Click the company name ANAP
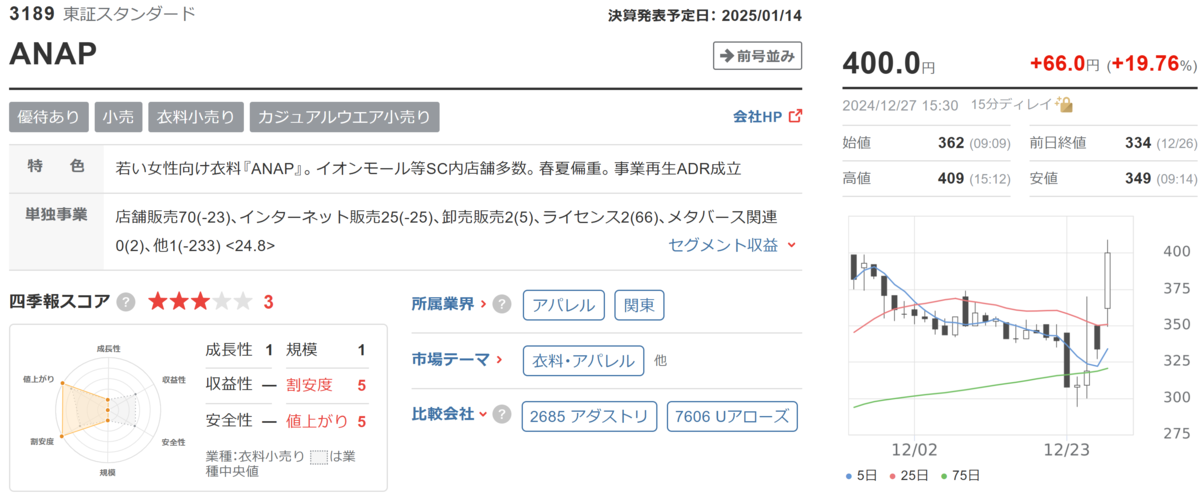 pyautogui.click(x=54, y=56)
